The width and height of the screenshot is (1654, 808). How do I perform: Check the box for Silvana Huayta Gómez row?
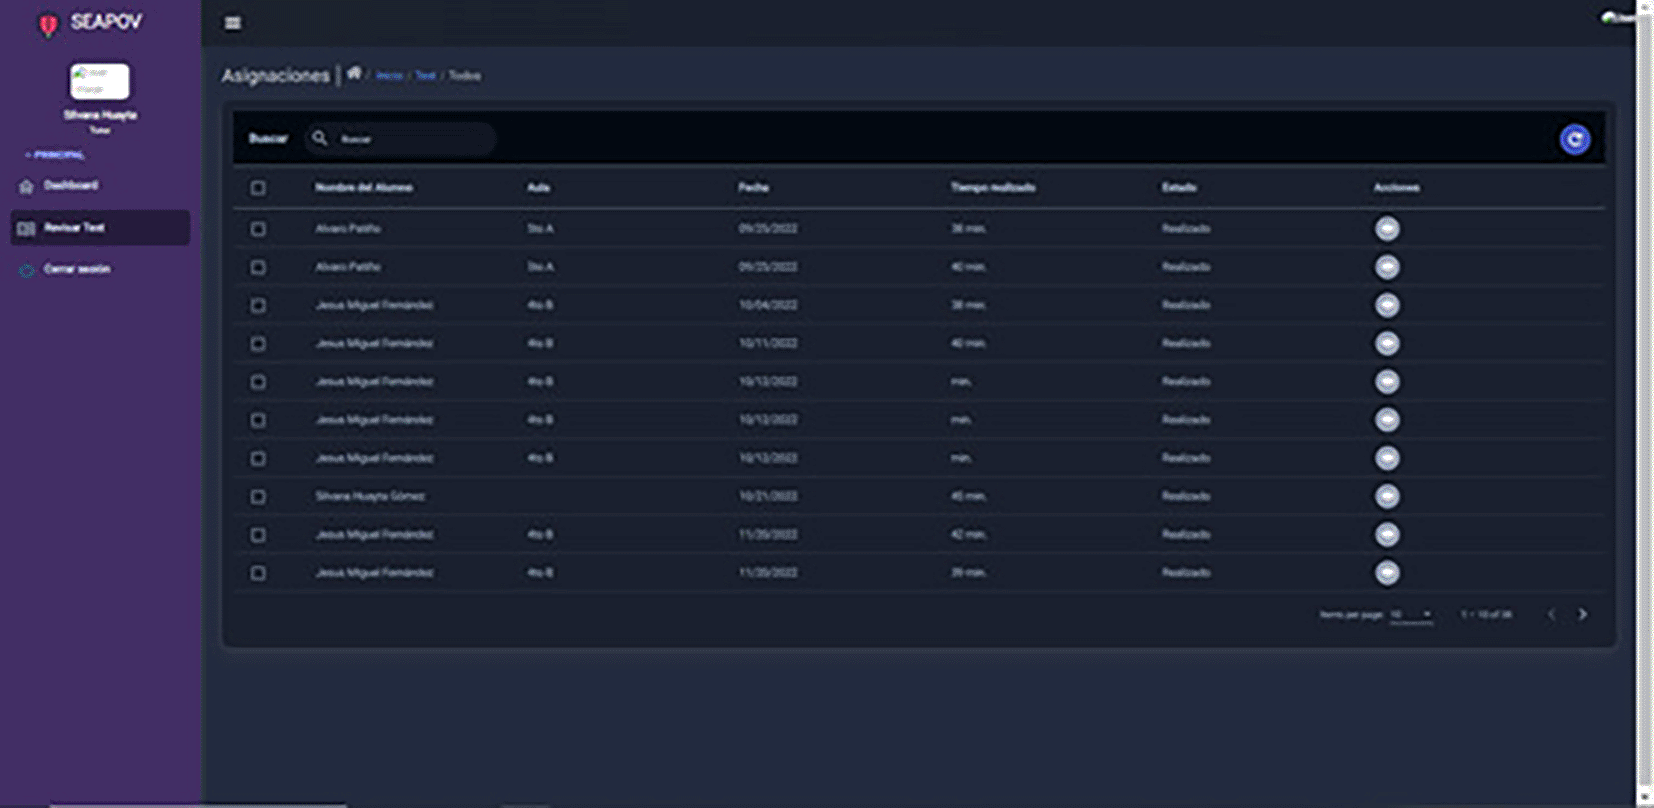tap(258, 496)
